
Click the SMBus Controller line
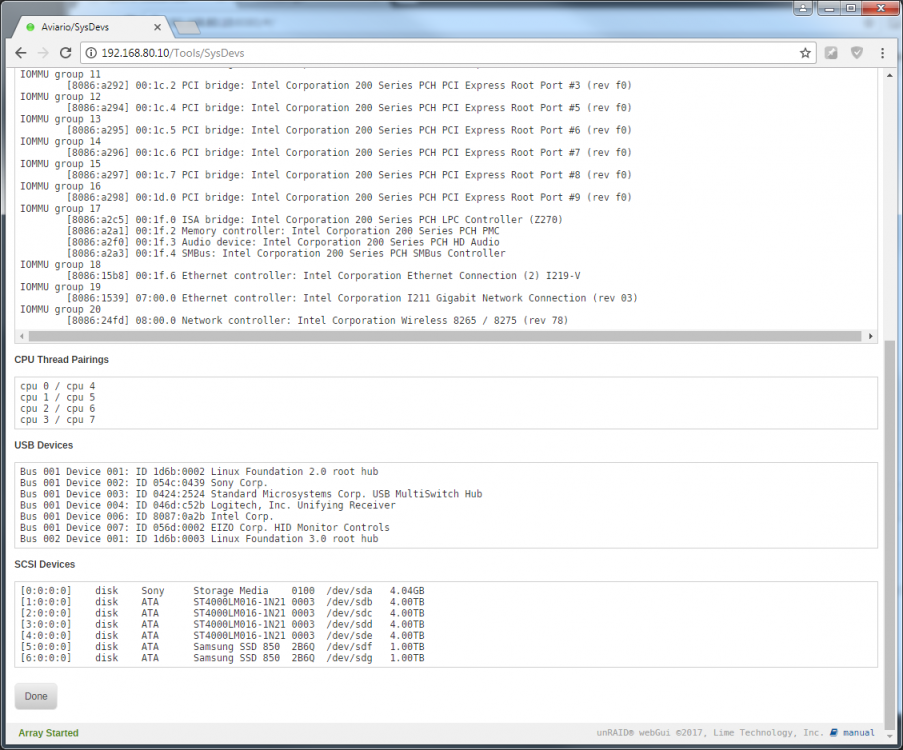tap(286, 253)
